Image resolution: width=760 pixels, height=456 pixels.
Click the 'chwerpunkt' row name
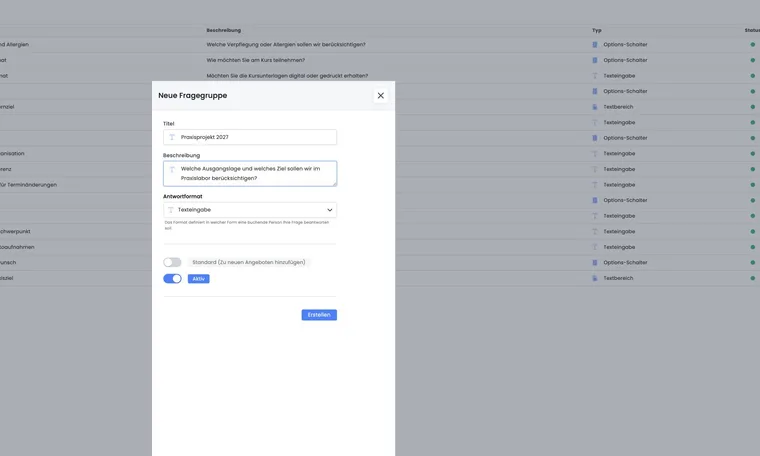pyautogui.click(x=15, y=232)
